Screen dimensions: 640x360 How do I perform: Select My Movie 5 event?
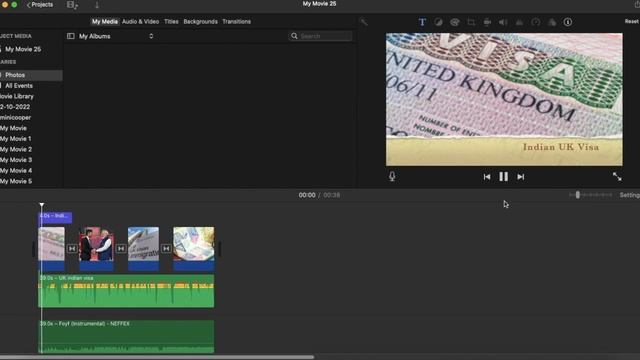click(16, 181)
